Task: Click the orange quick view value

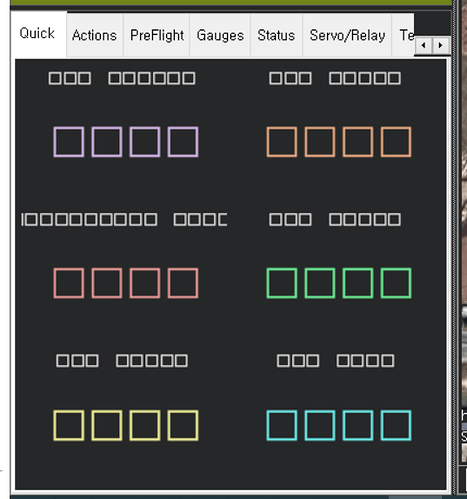Action: tap(339, 142)
